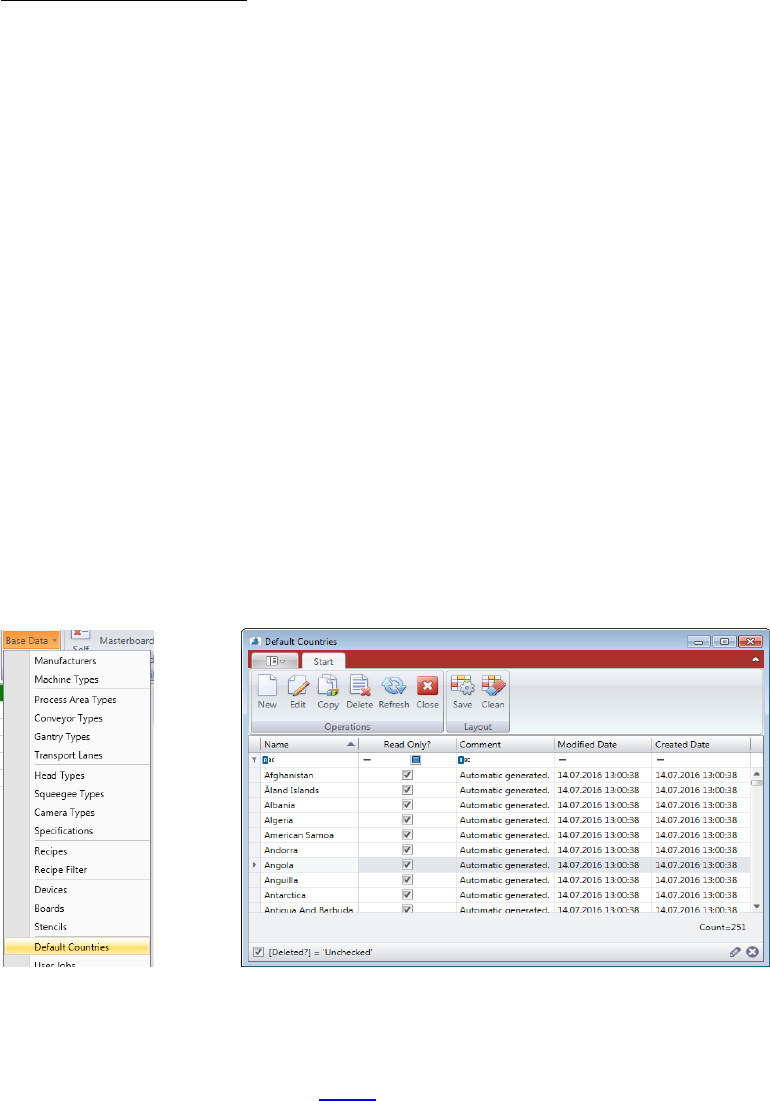Click the Name column filter operator icon
The image size is (770, 1101).
[267, 760]
